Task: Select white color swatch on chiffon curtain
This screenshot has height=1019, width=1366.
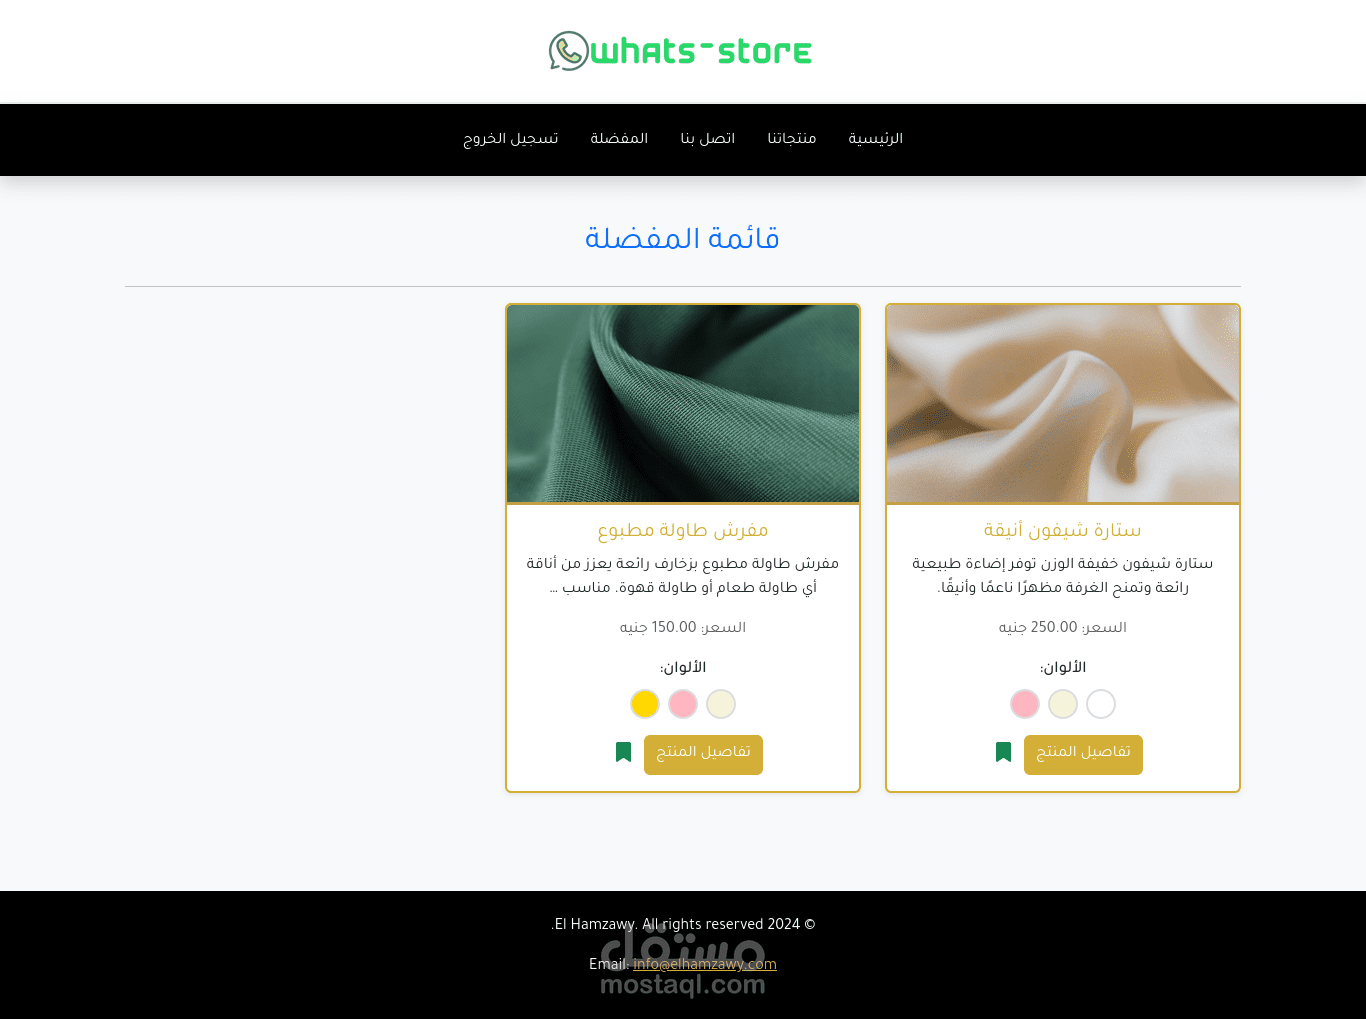Action: pos(1101,704)
